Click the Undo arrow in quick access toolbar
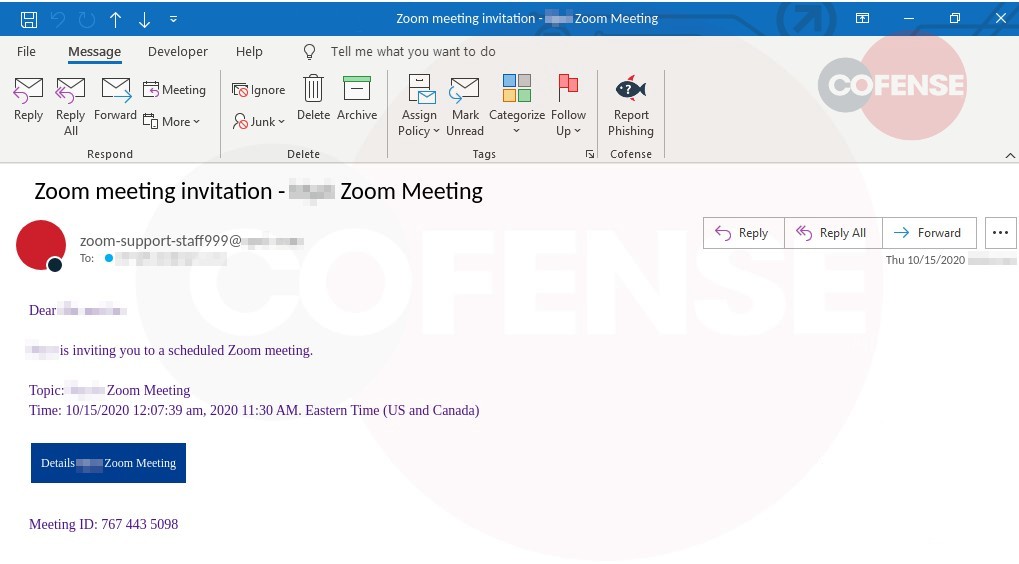Screen dimensions: 1019x564 [58, 19]
